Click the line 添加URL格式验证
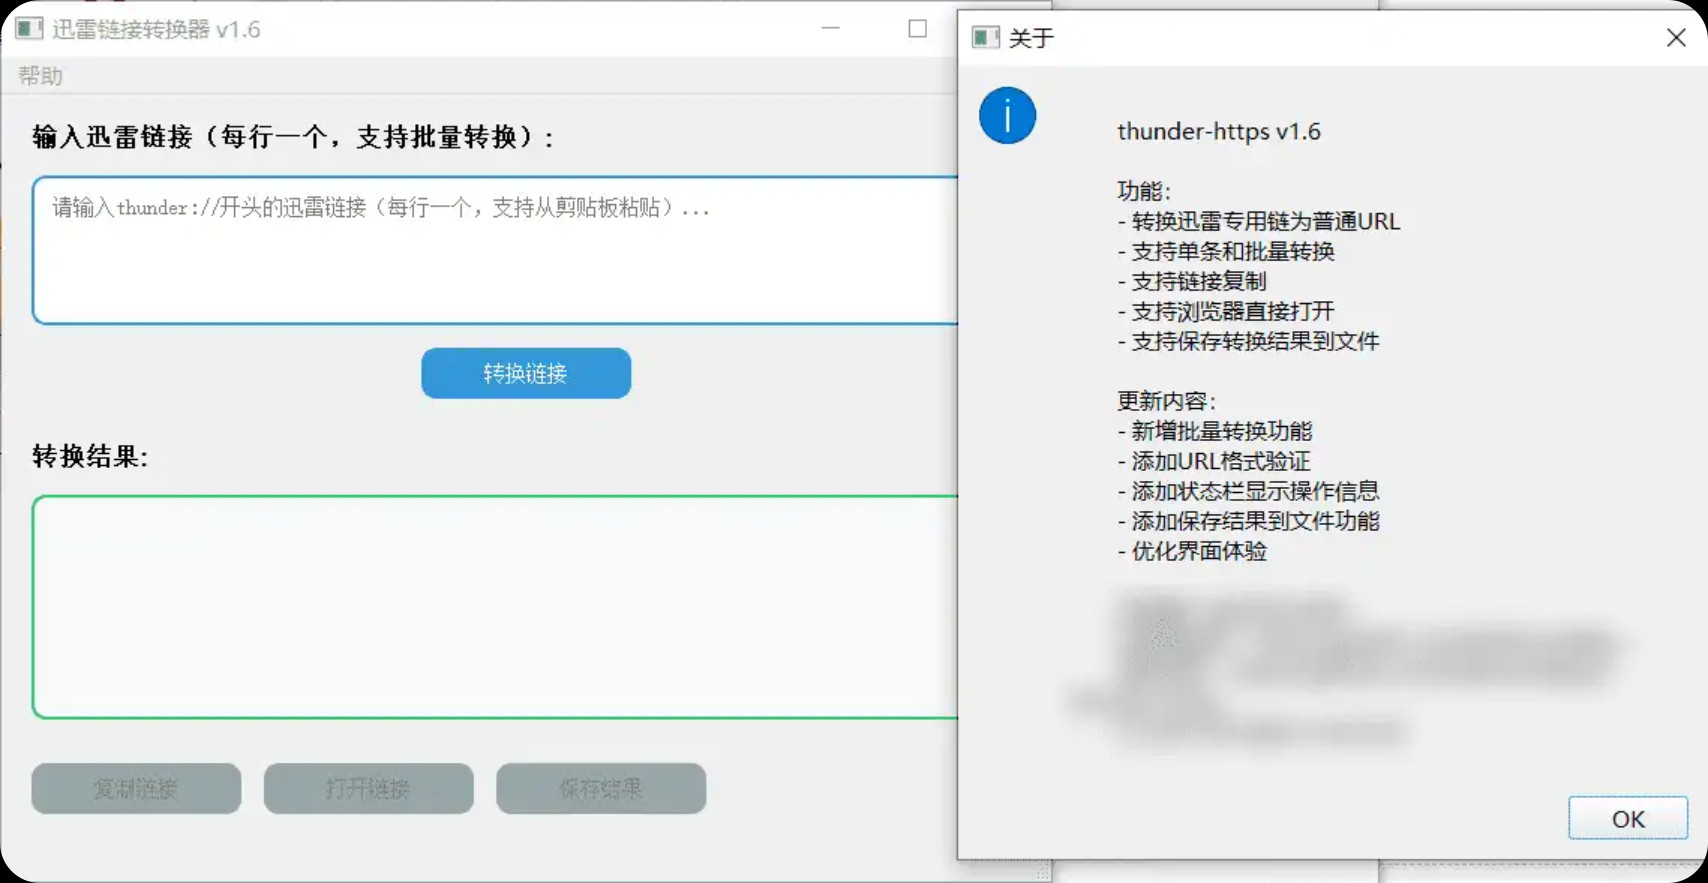 click(x=1214, y=461)
